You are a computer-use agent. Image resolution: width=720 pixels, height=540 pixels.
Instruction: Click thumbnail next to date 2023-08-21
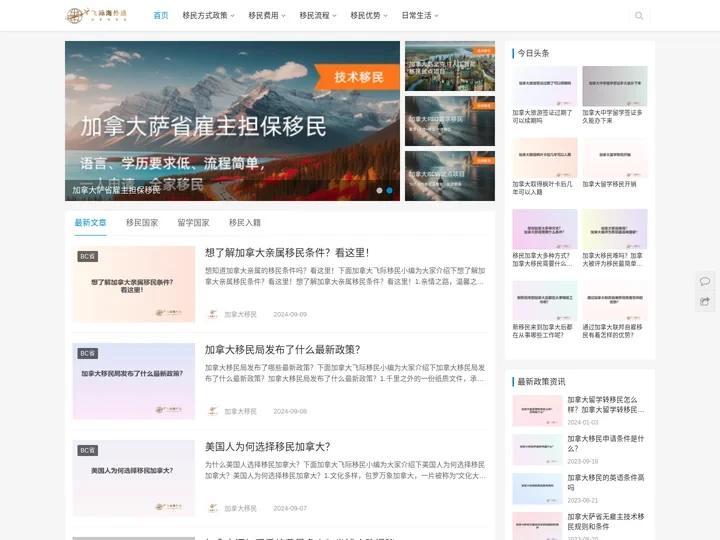pos(537,489)
